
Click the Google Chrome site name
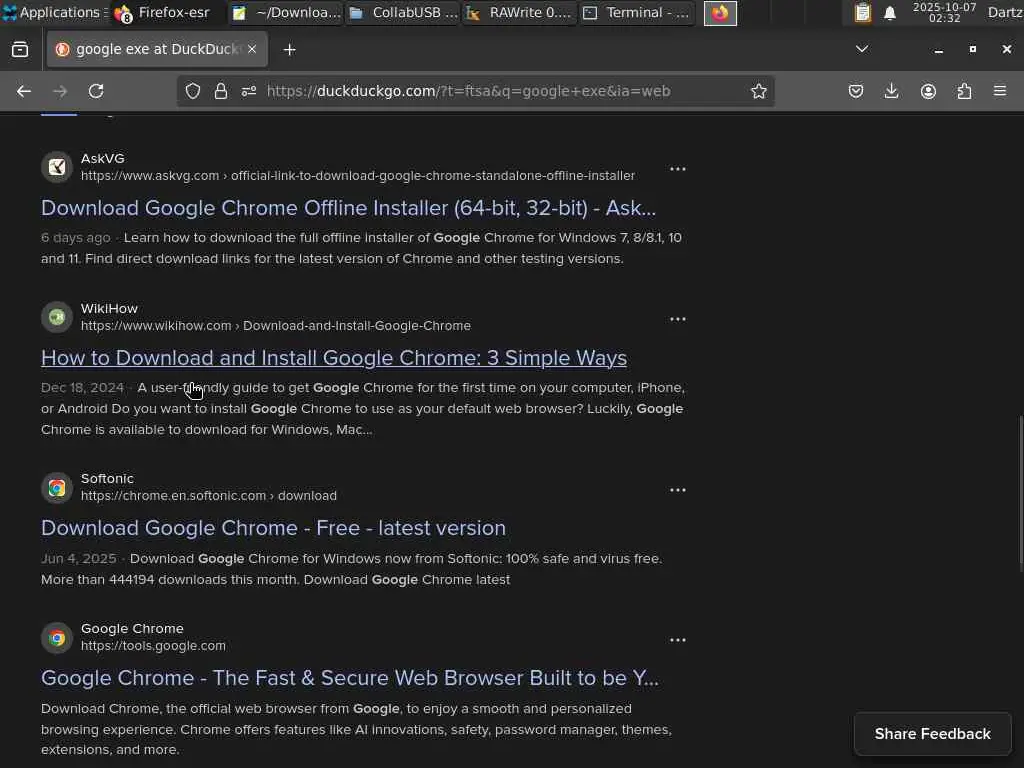132,629
